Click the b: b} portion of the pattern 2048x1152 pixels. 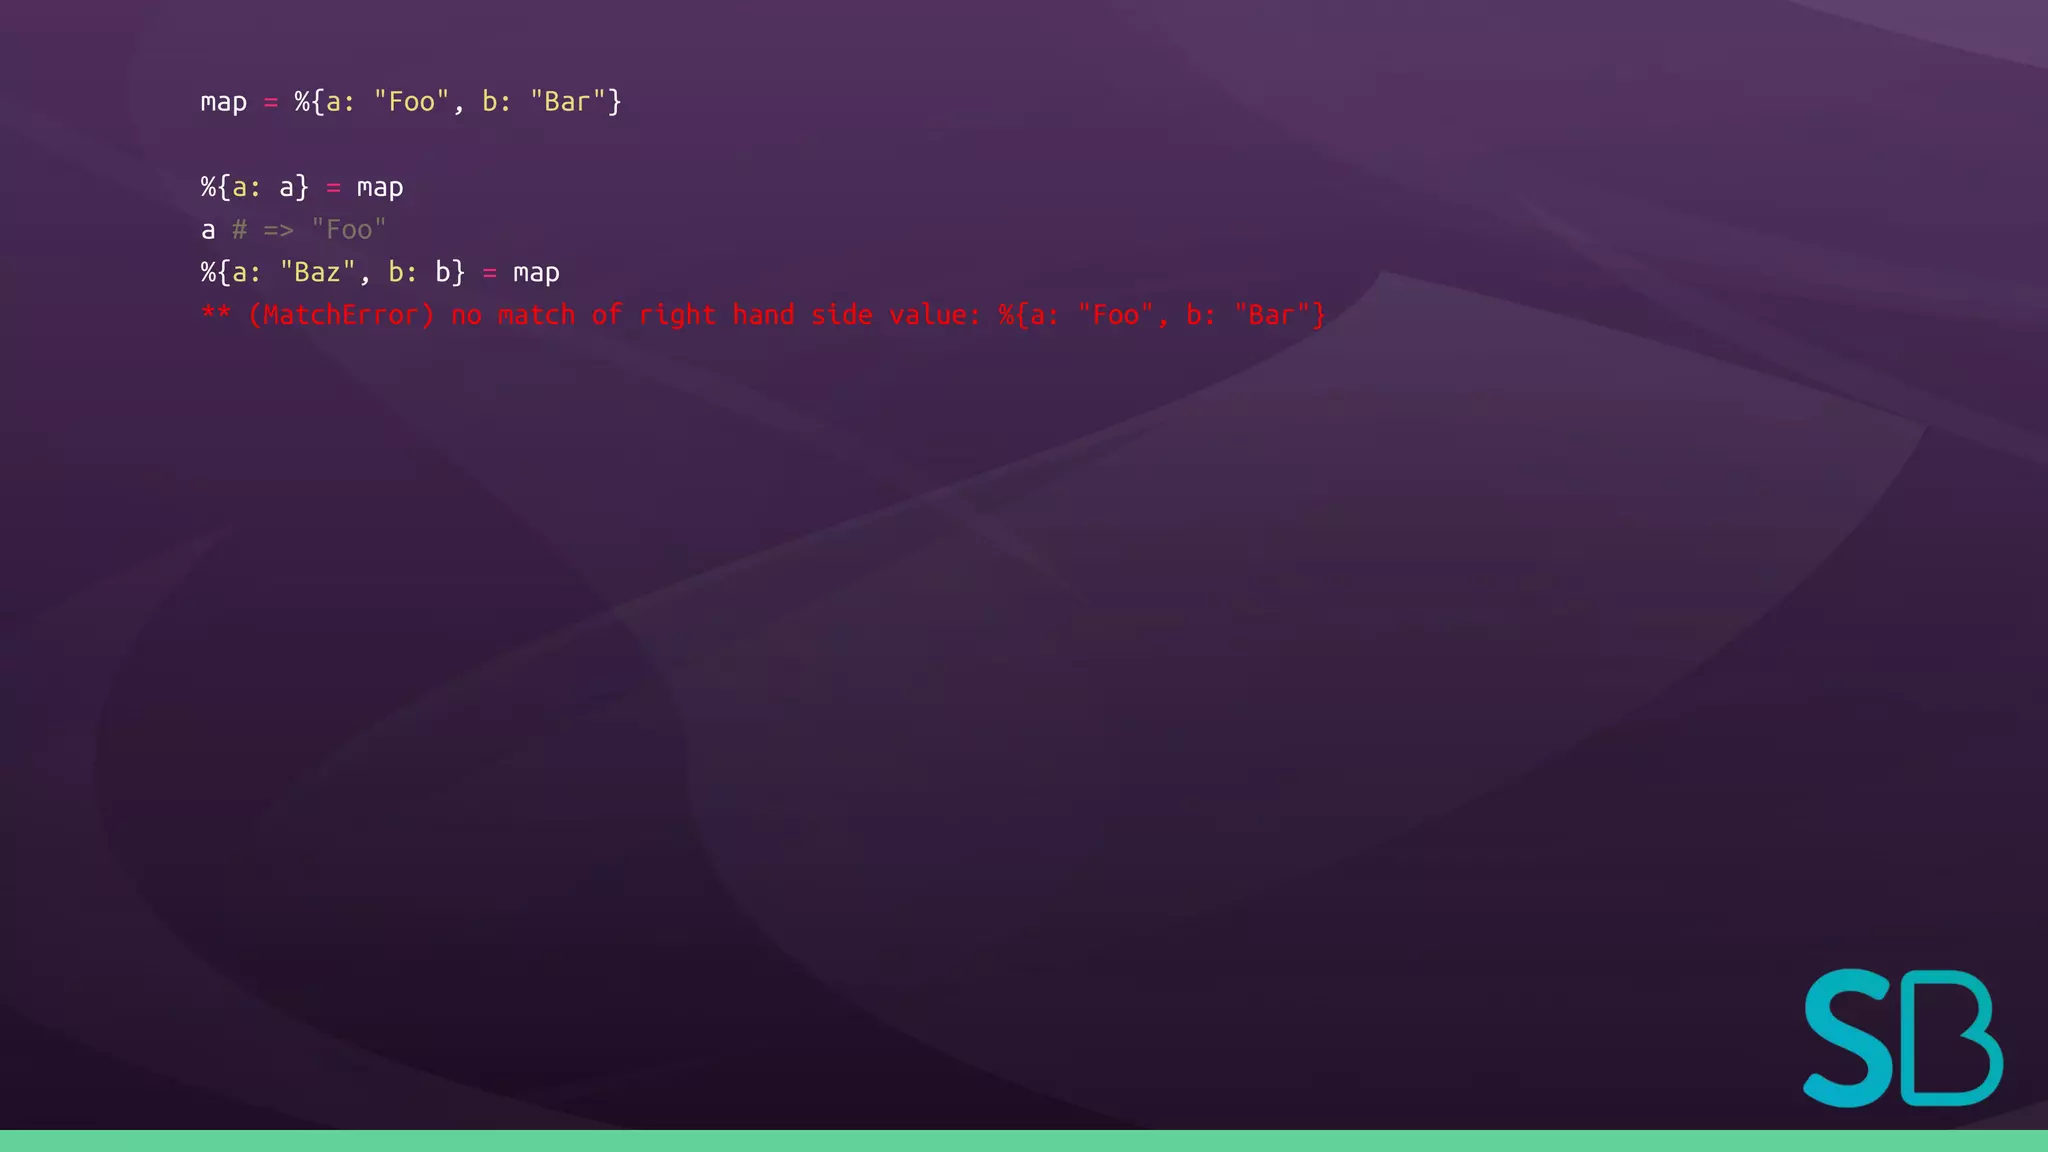427,272
